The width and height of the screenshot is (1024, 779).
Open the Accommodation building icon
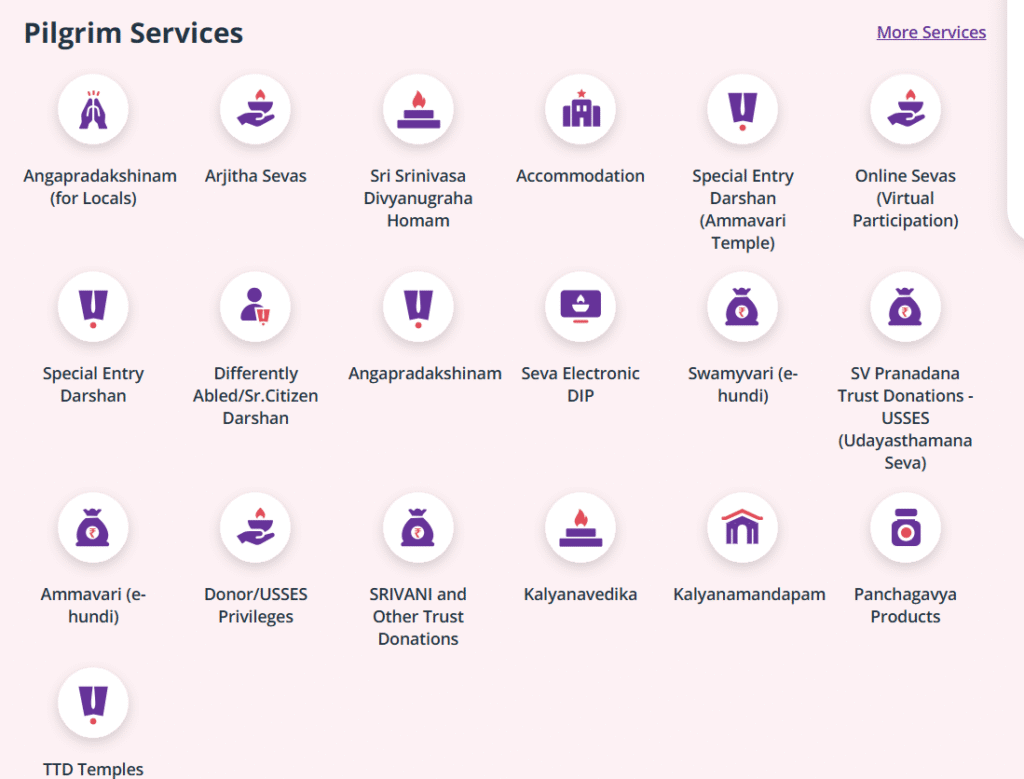(x=581, y=110)
